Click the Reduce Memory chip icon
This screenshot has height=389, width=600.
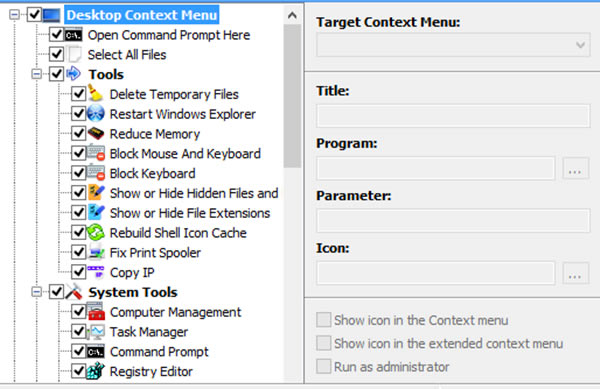click(x=96, y=133)
